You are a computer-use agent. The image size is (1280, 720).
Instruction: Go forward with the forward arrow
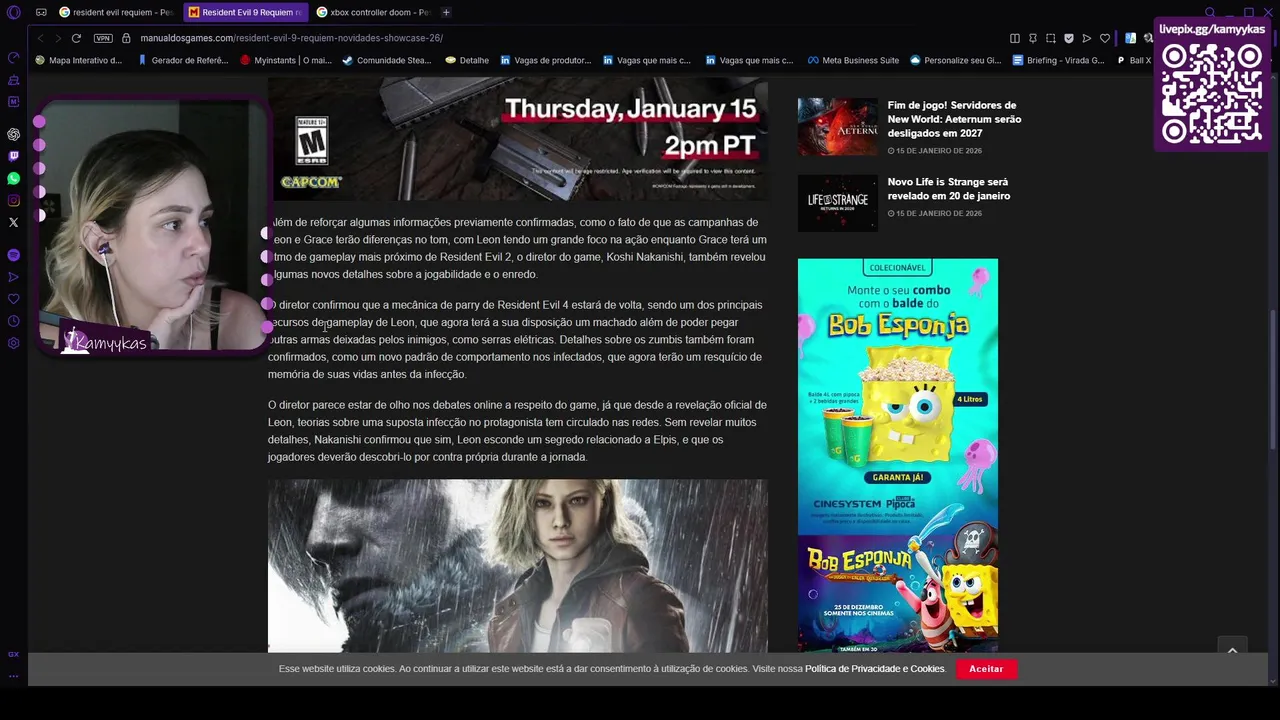click(x=57, y=38)
